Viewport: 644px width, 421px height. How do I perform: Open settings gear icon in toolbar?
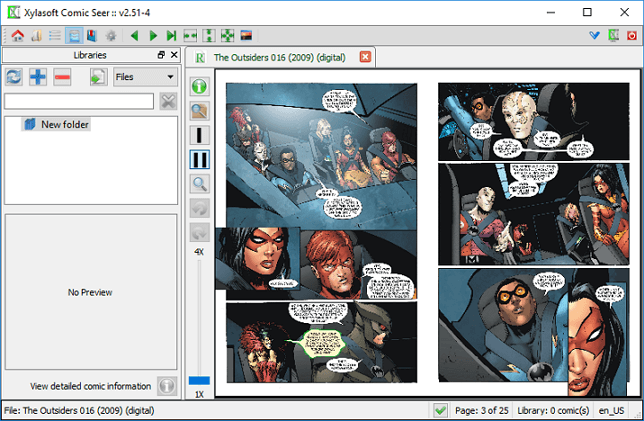(111, 36)
